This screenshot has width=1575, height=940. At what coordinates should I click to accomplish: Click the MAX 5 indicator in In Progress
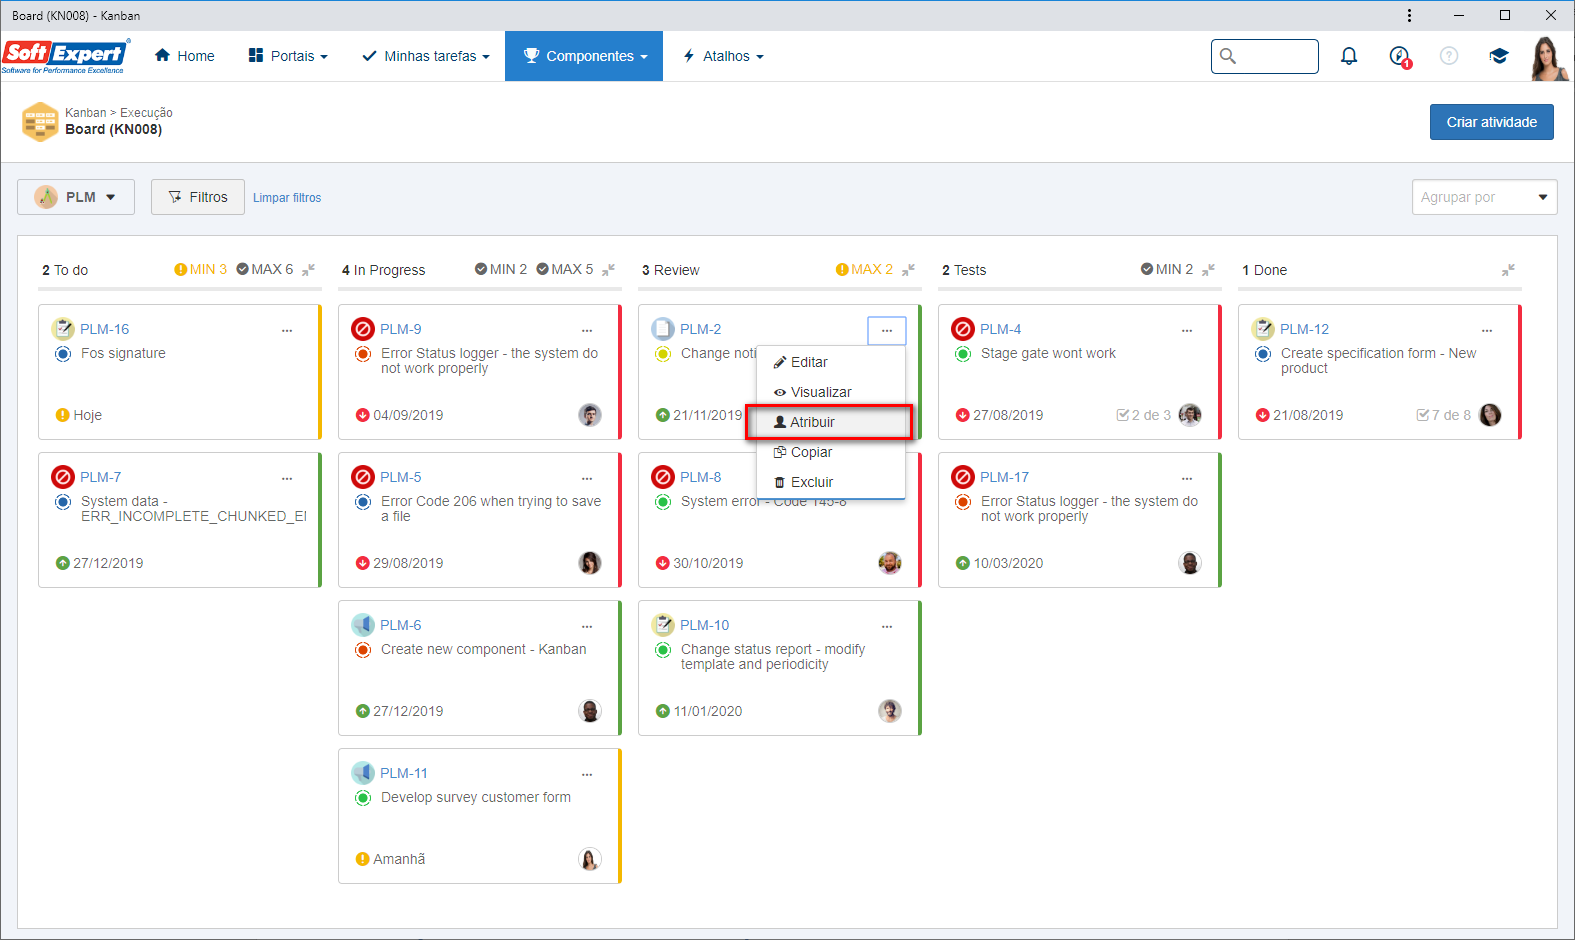(565, 269)
